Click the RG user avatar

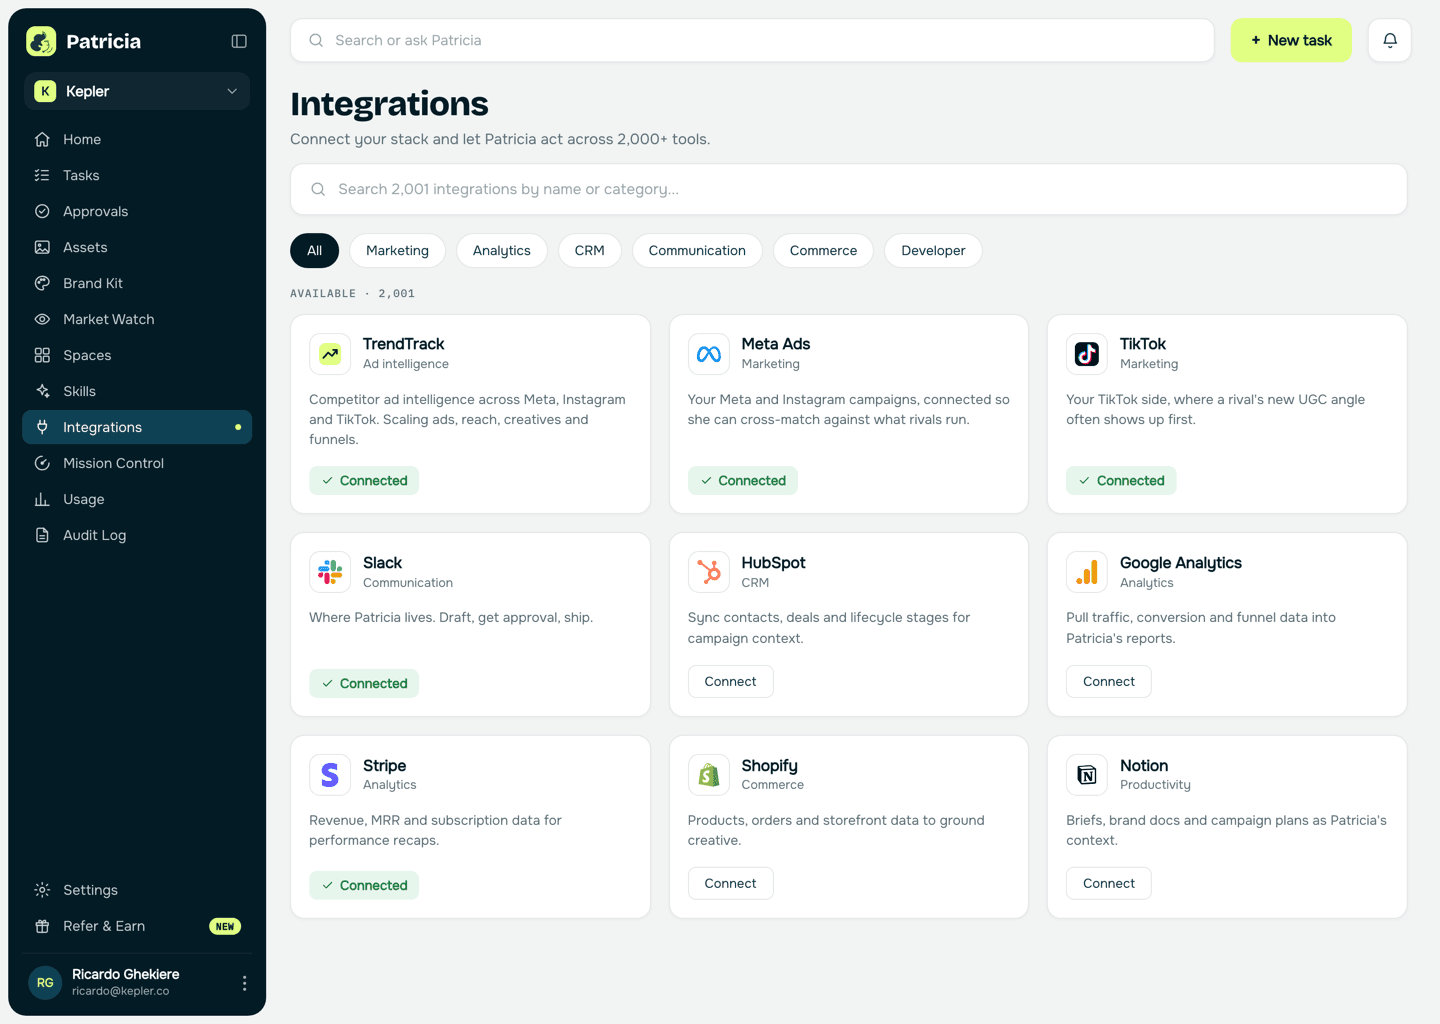tap(45, 983)
